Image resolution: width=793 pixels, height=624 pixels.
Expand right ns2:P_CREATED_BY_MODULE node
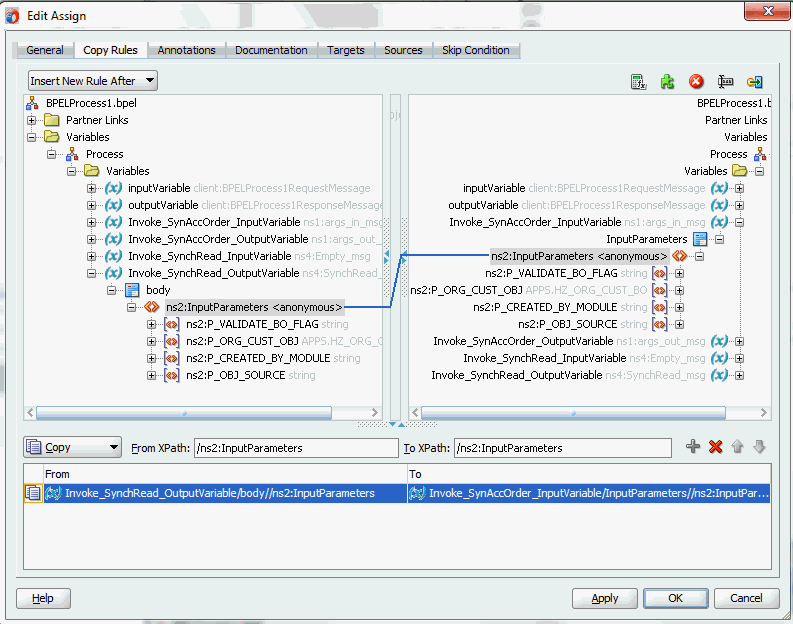(679, 307)
